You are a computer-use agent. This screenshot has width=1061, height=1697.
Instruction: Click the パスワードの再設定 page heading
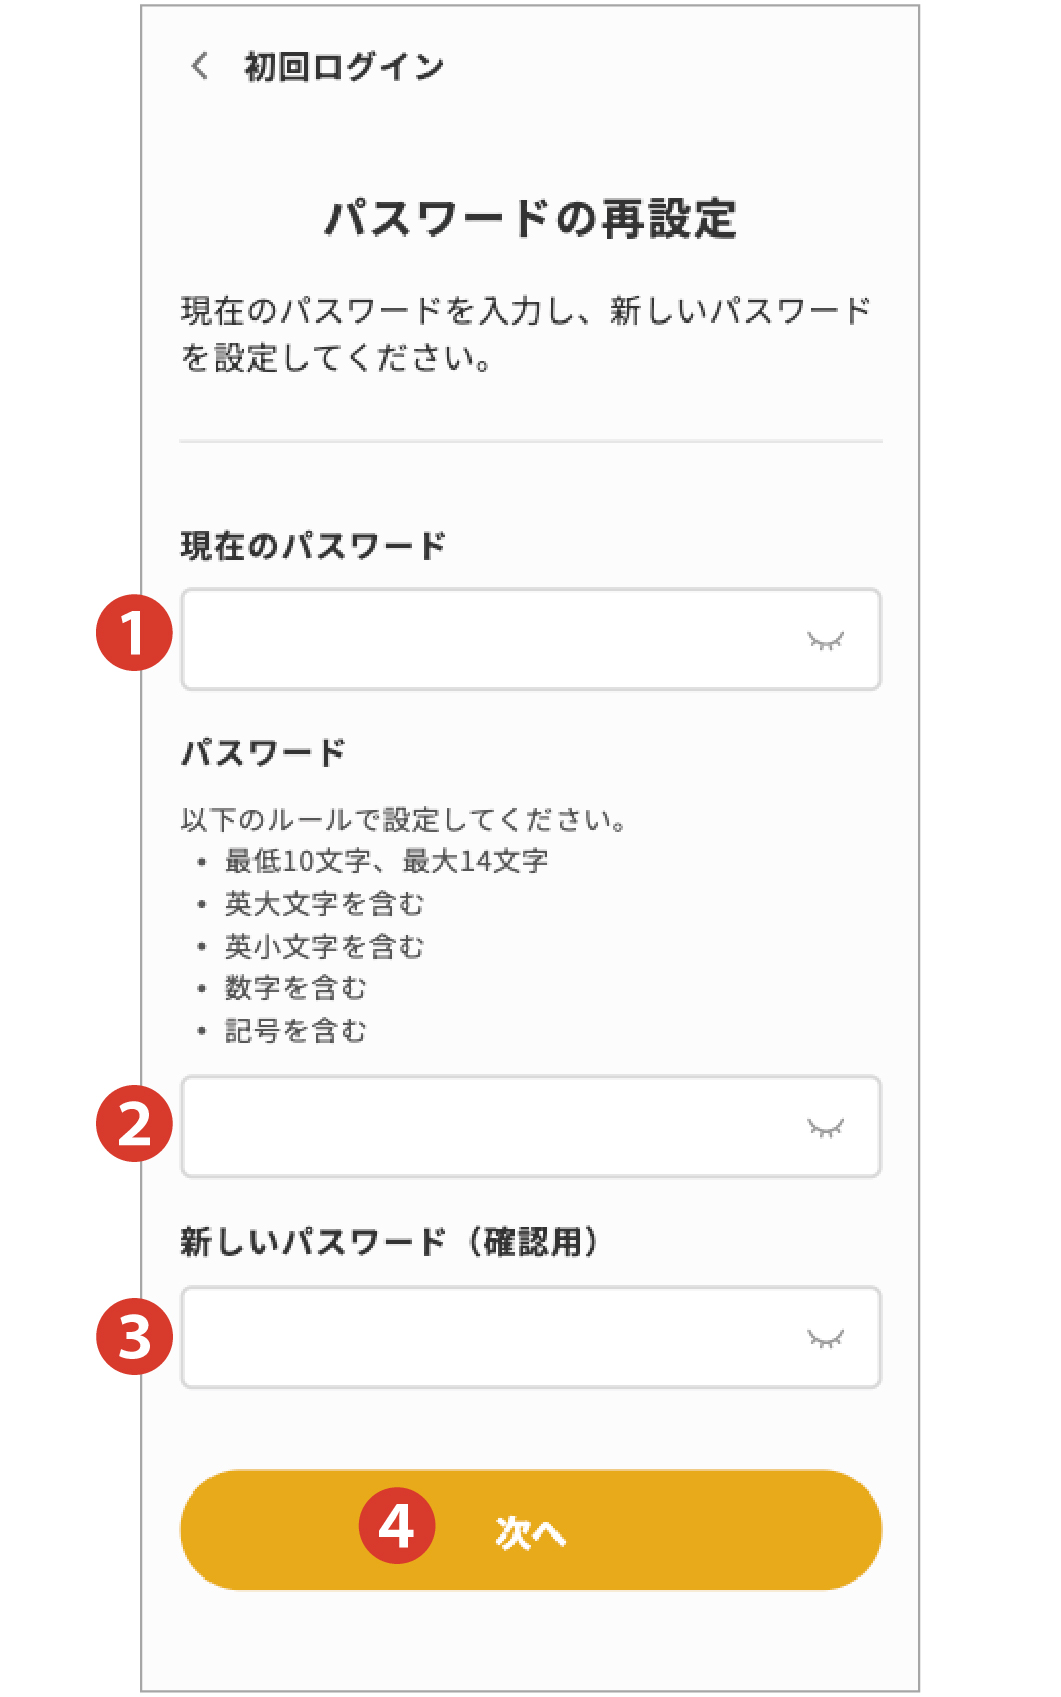pyautogui.click(x=530, y=219)
